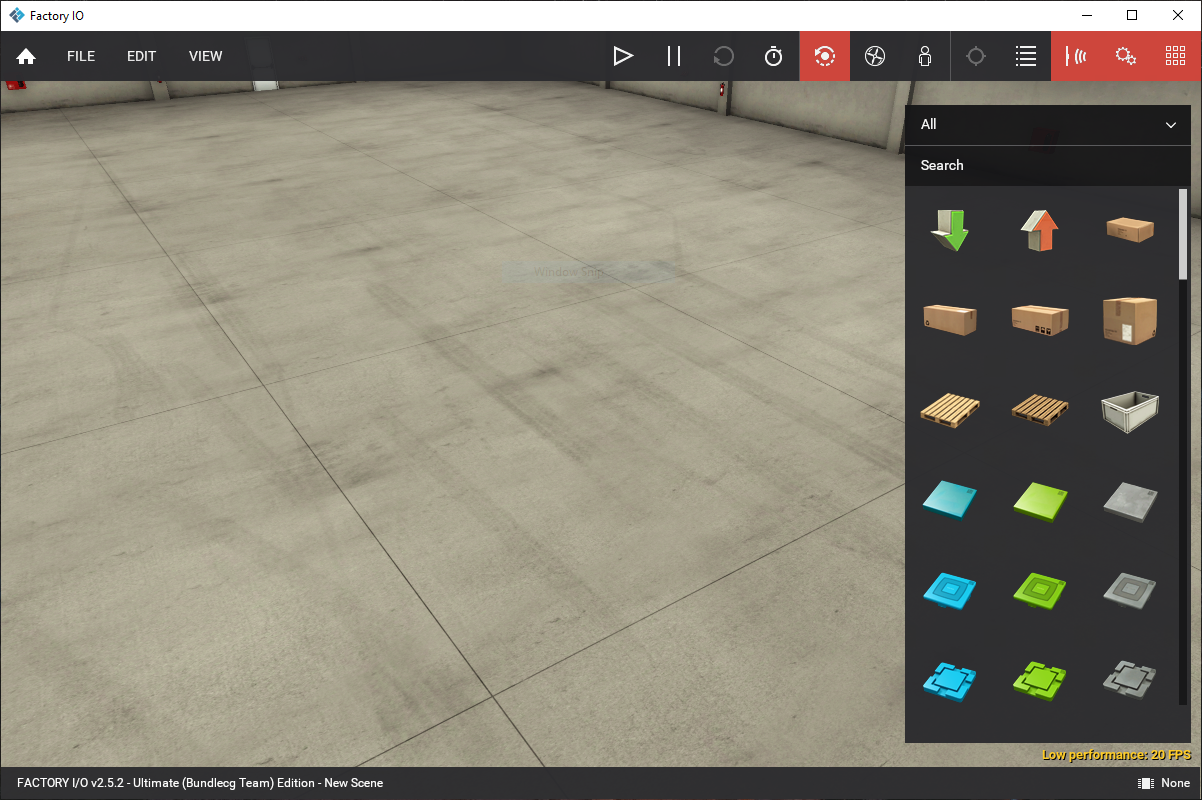The height and width of the screenshot is (800, 1202).
Task: Choose the blue raw material block
Action: pyautogui.click(x=949, y=500)
